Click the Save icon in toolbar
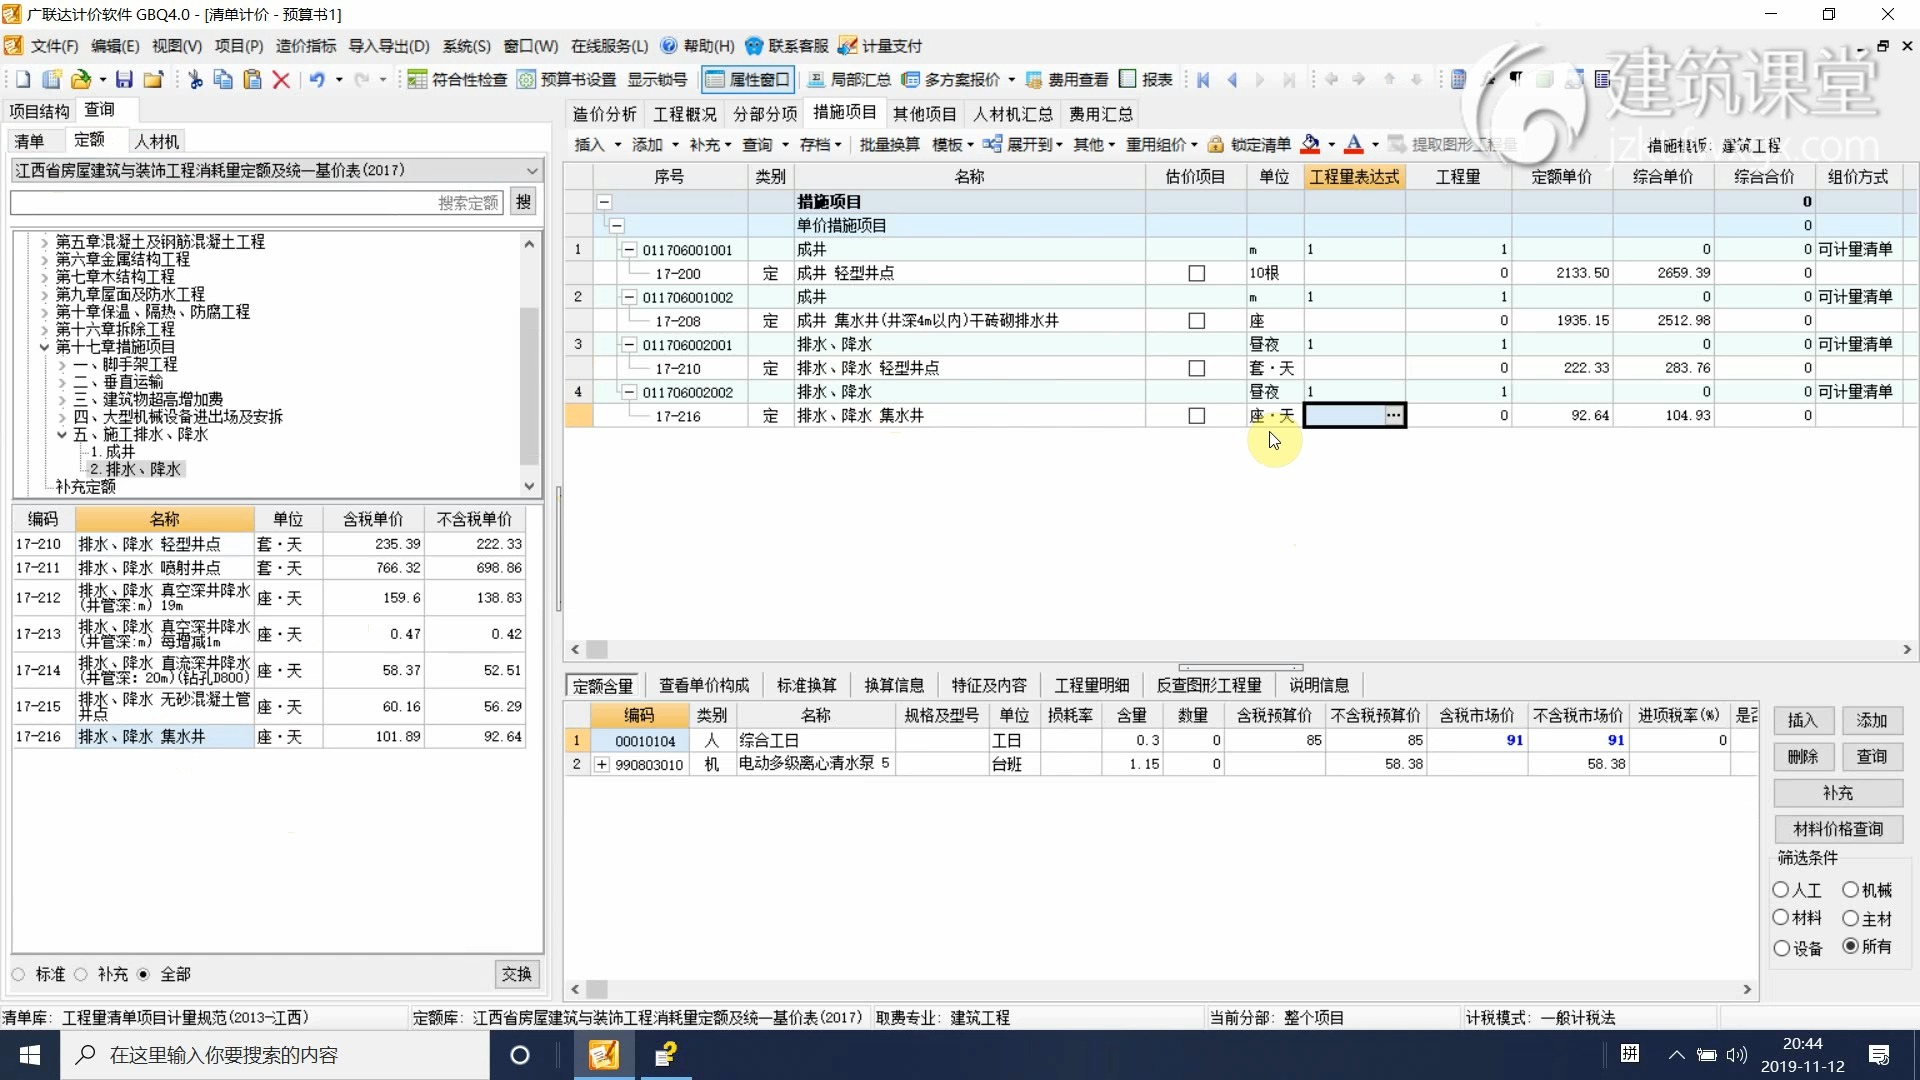 [124, 80]
